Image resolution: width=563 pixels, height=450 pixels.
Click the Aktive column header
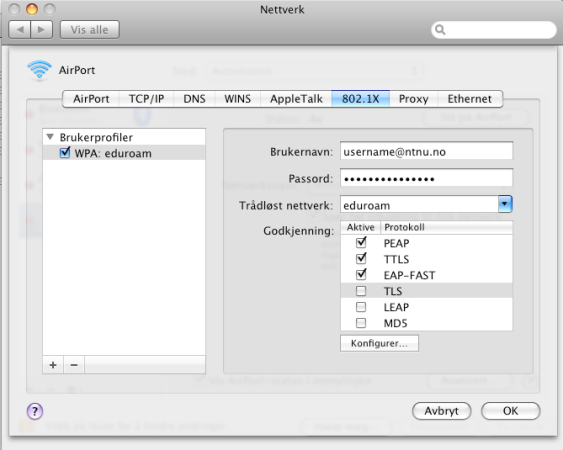[360, 227]
